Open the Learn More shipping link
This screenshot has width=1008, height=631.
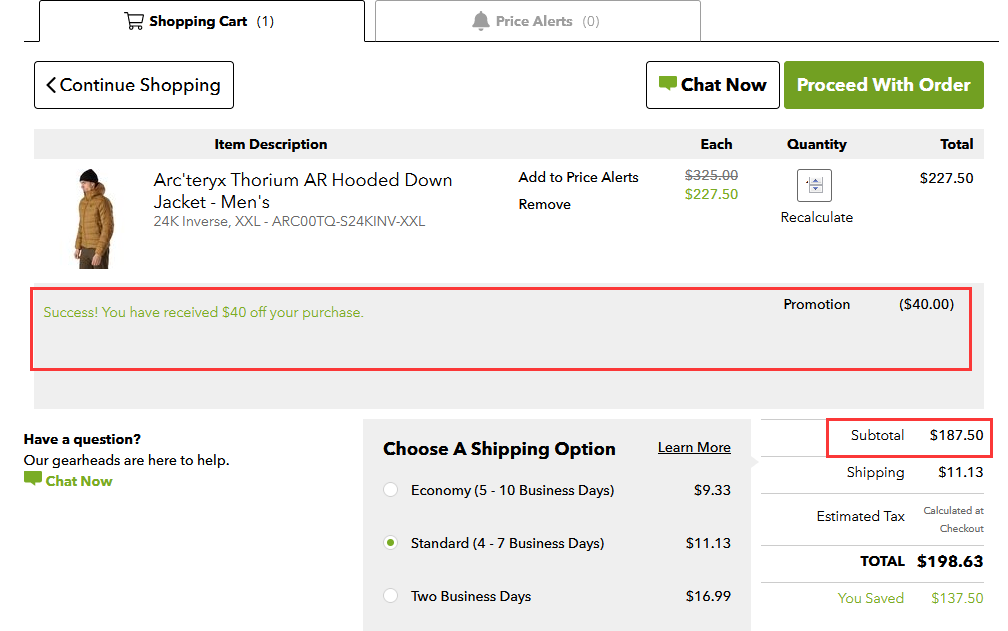point(693,447)
